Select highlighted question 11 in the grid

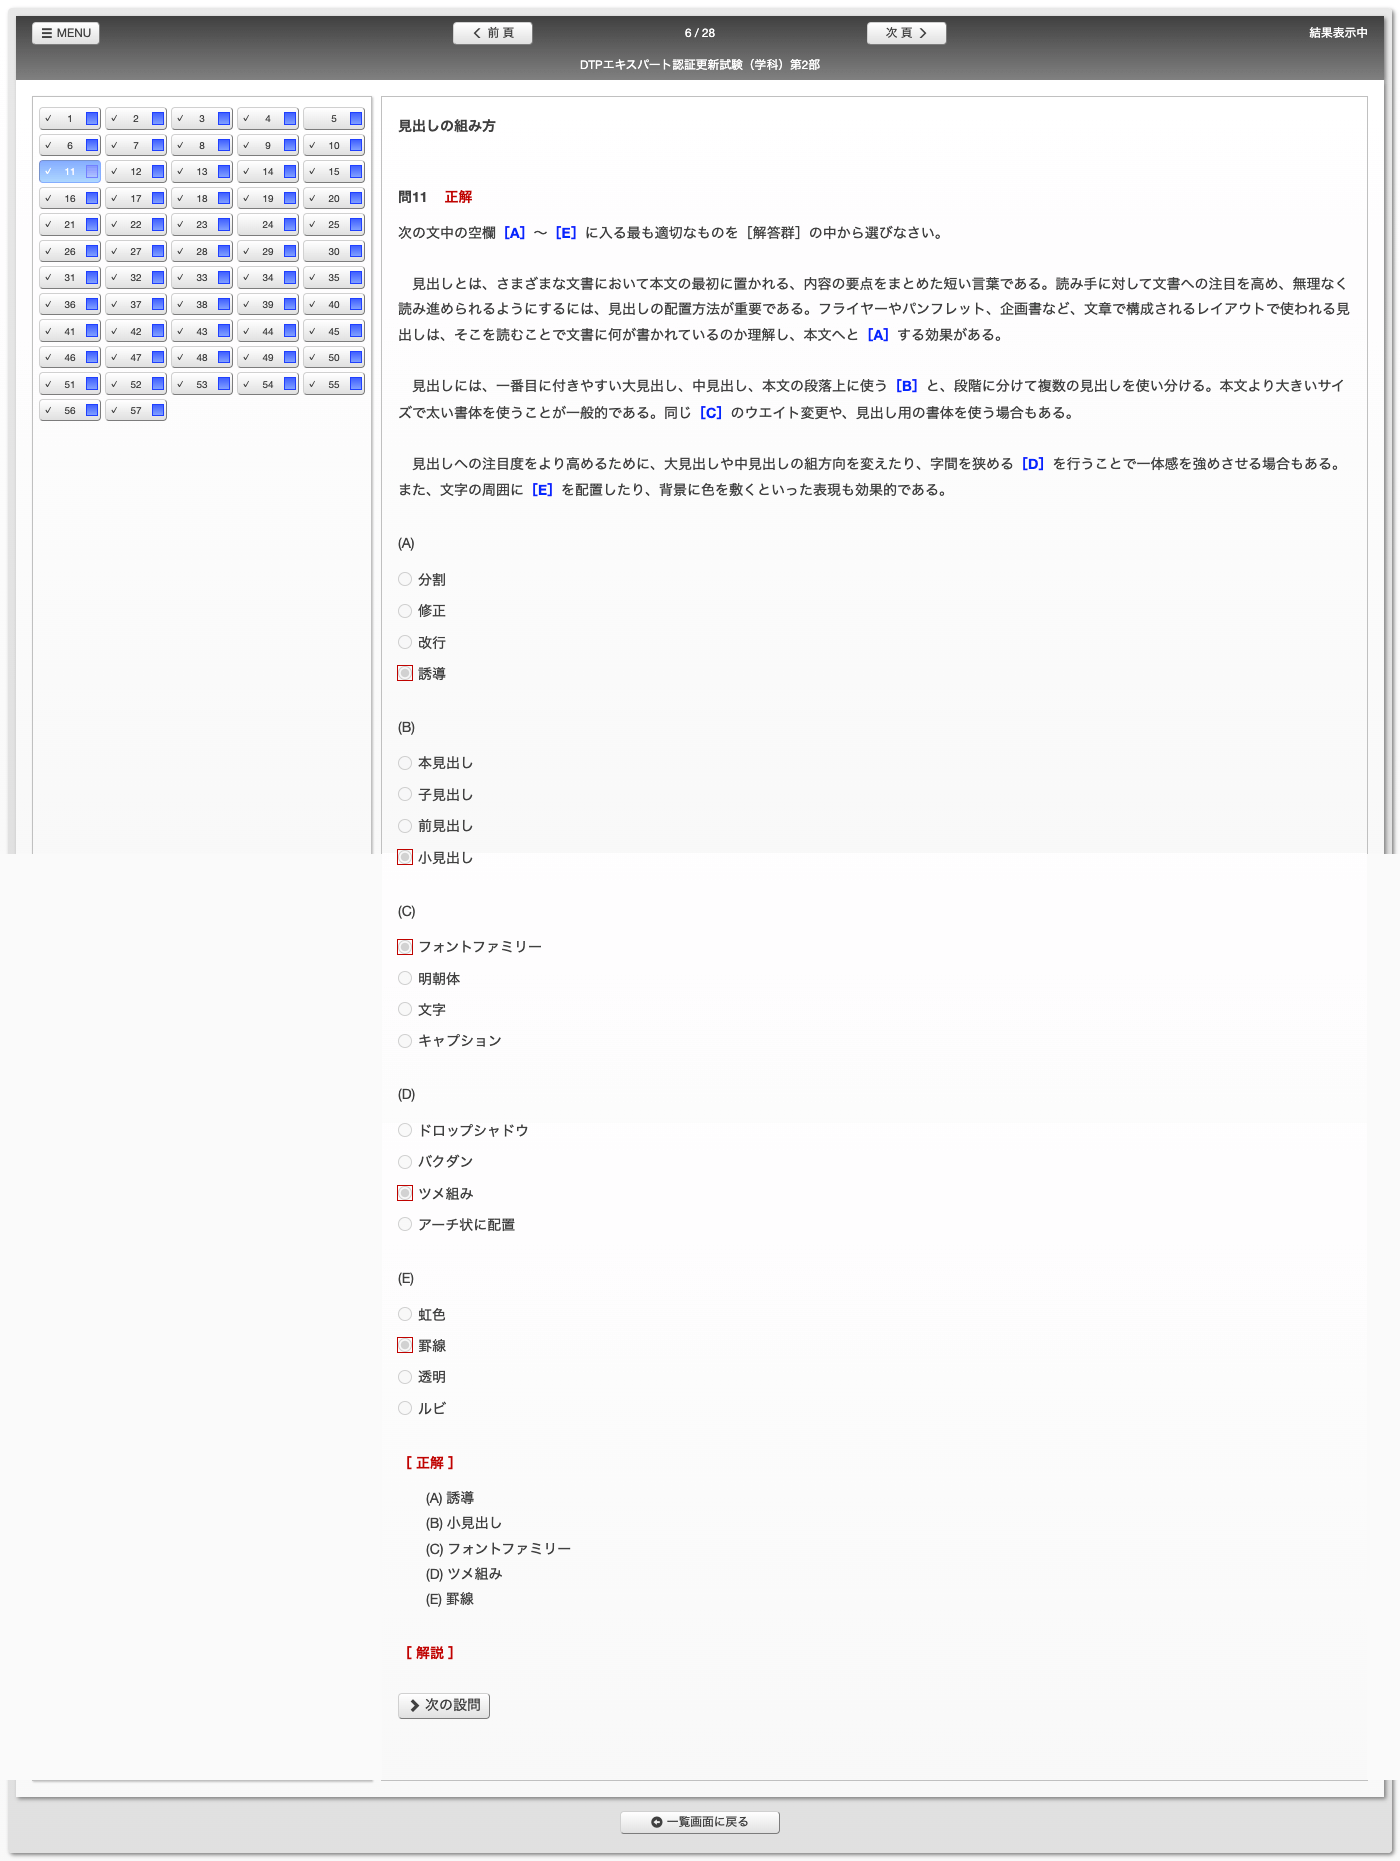click(69, 172)
